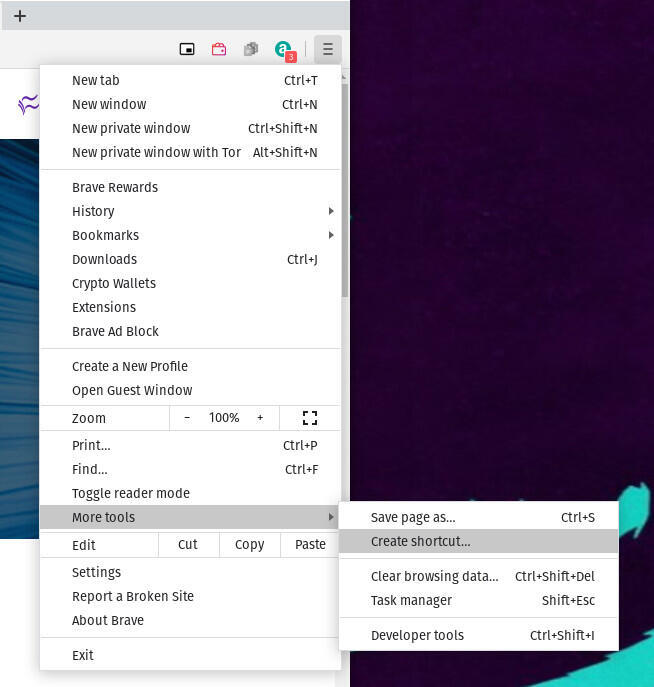Open Downloads from the menu
Viewport: 654px width, 687px height.
click(x=190, y=259)
